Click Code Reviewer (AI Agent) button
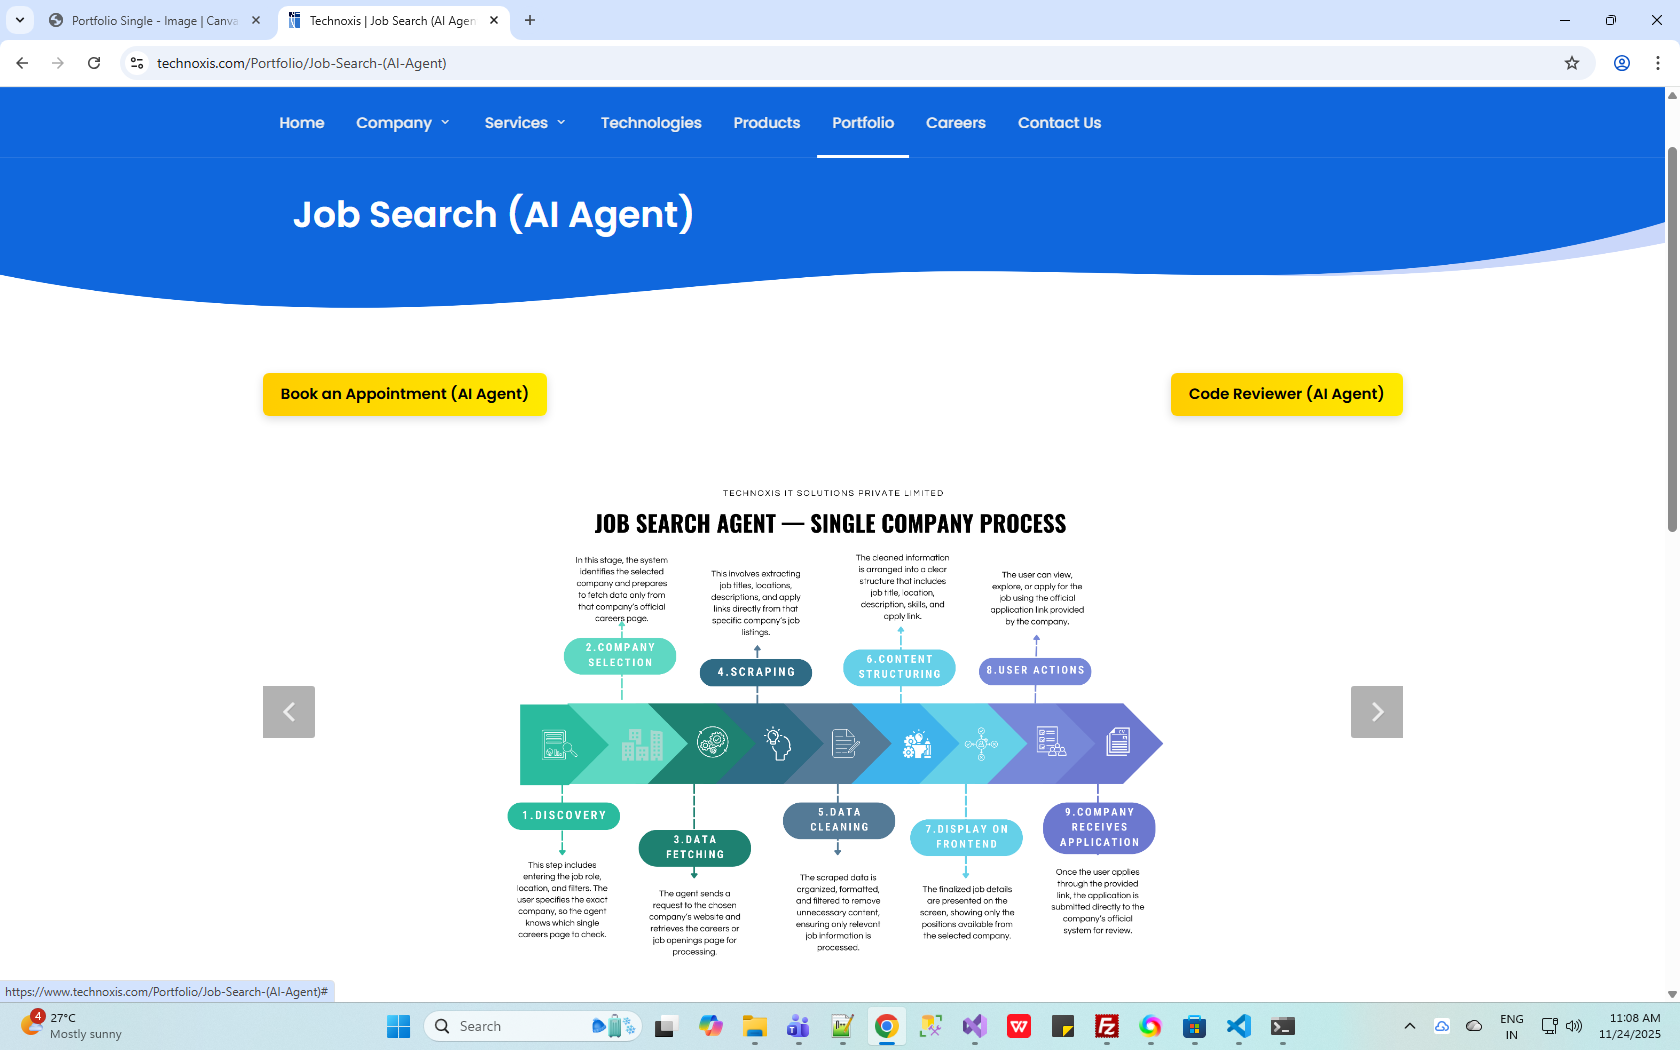 (1286, 394)
